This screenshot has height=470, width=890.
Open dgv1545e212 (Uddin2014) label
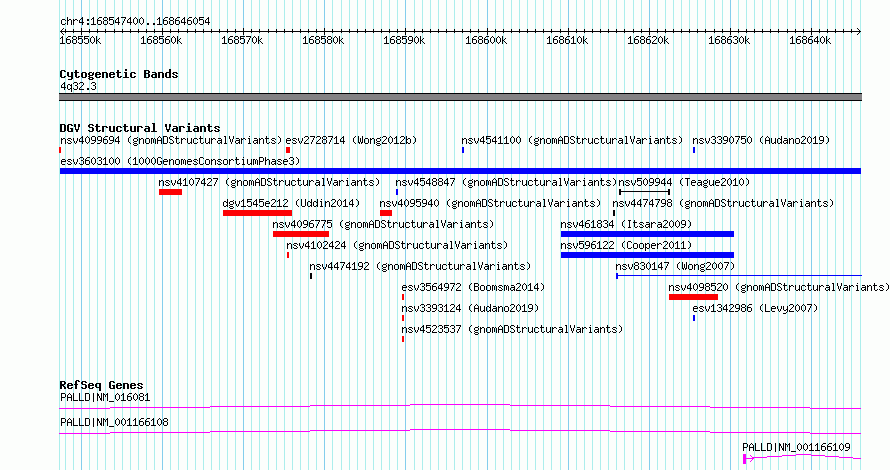coord(291,203)
